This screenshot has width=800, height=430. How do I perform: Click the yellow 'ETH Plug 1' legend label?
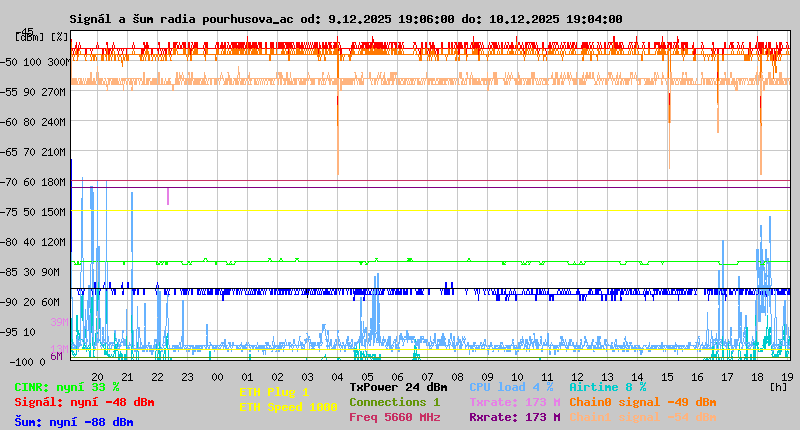point(274,392)
